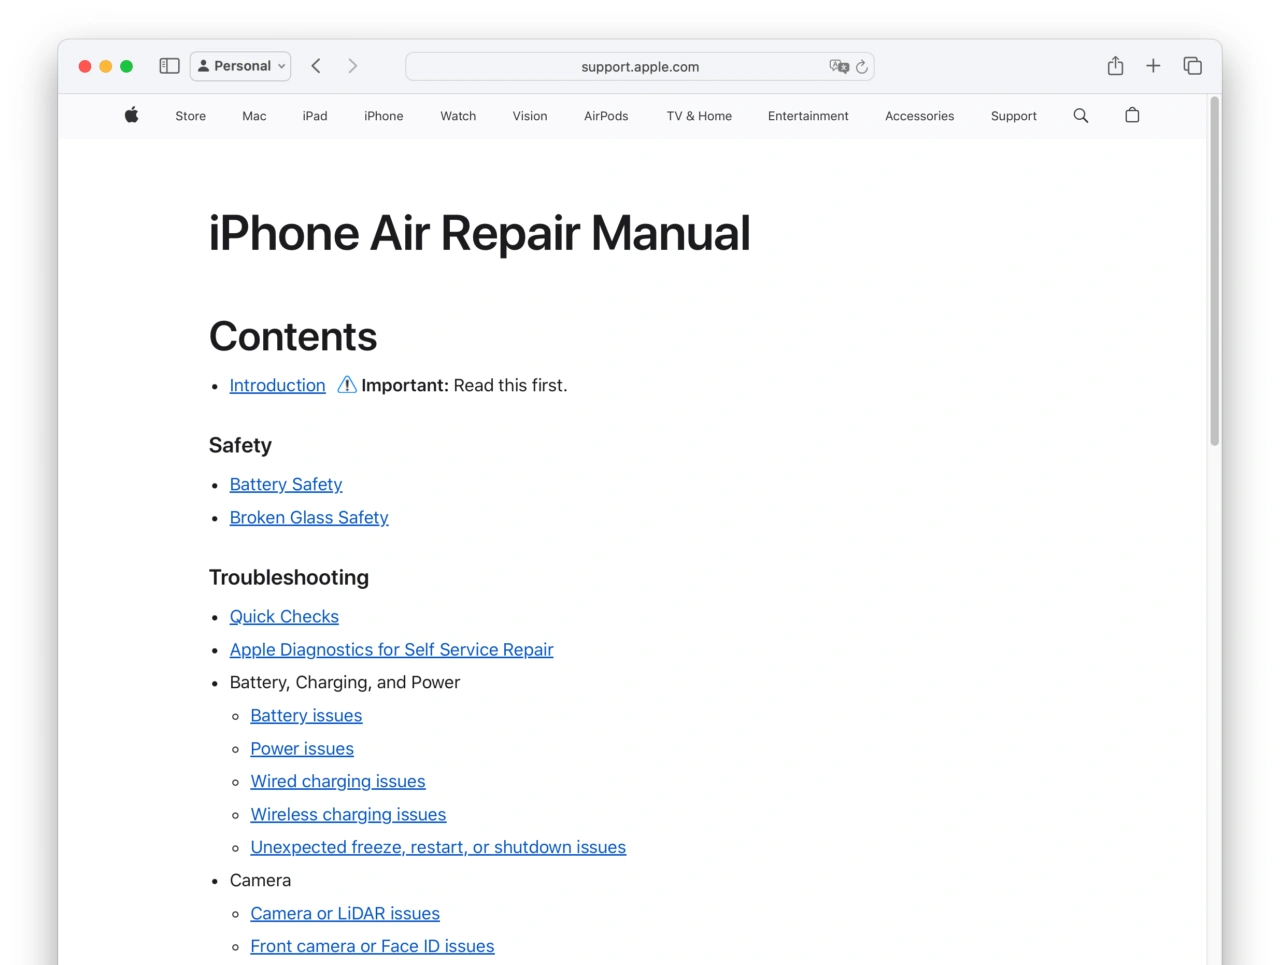This screenshot has height=965, width=1280.
Task: Open the Support menu item
Action: 1013,116
